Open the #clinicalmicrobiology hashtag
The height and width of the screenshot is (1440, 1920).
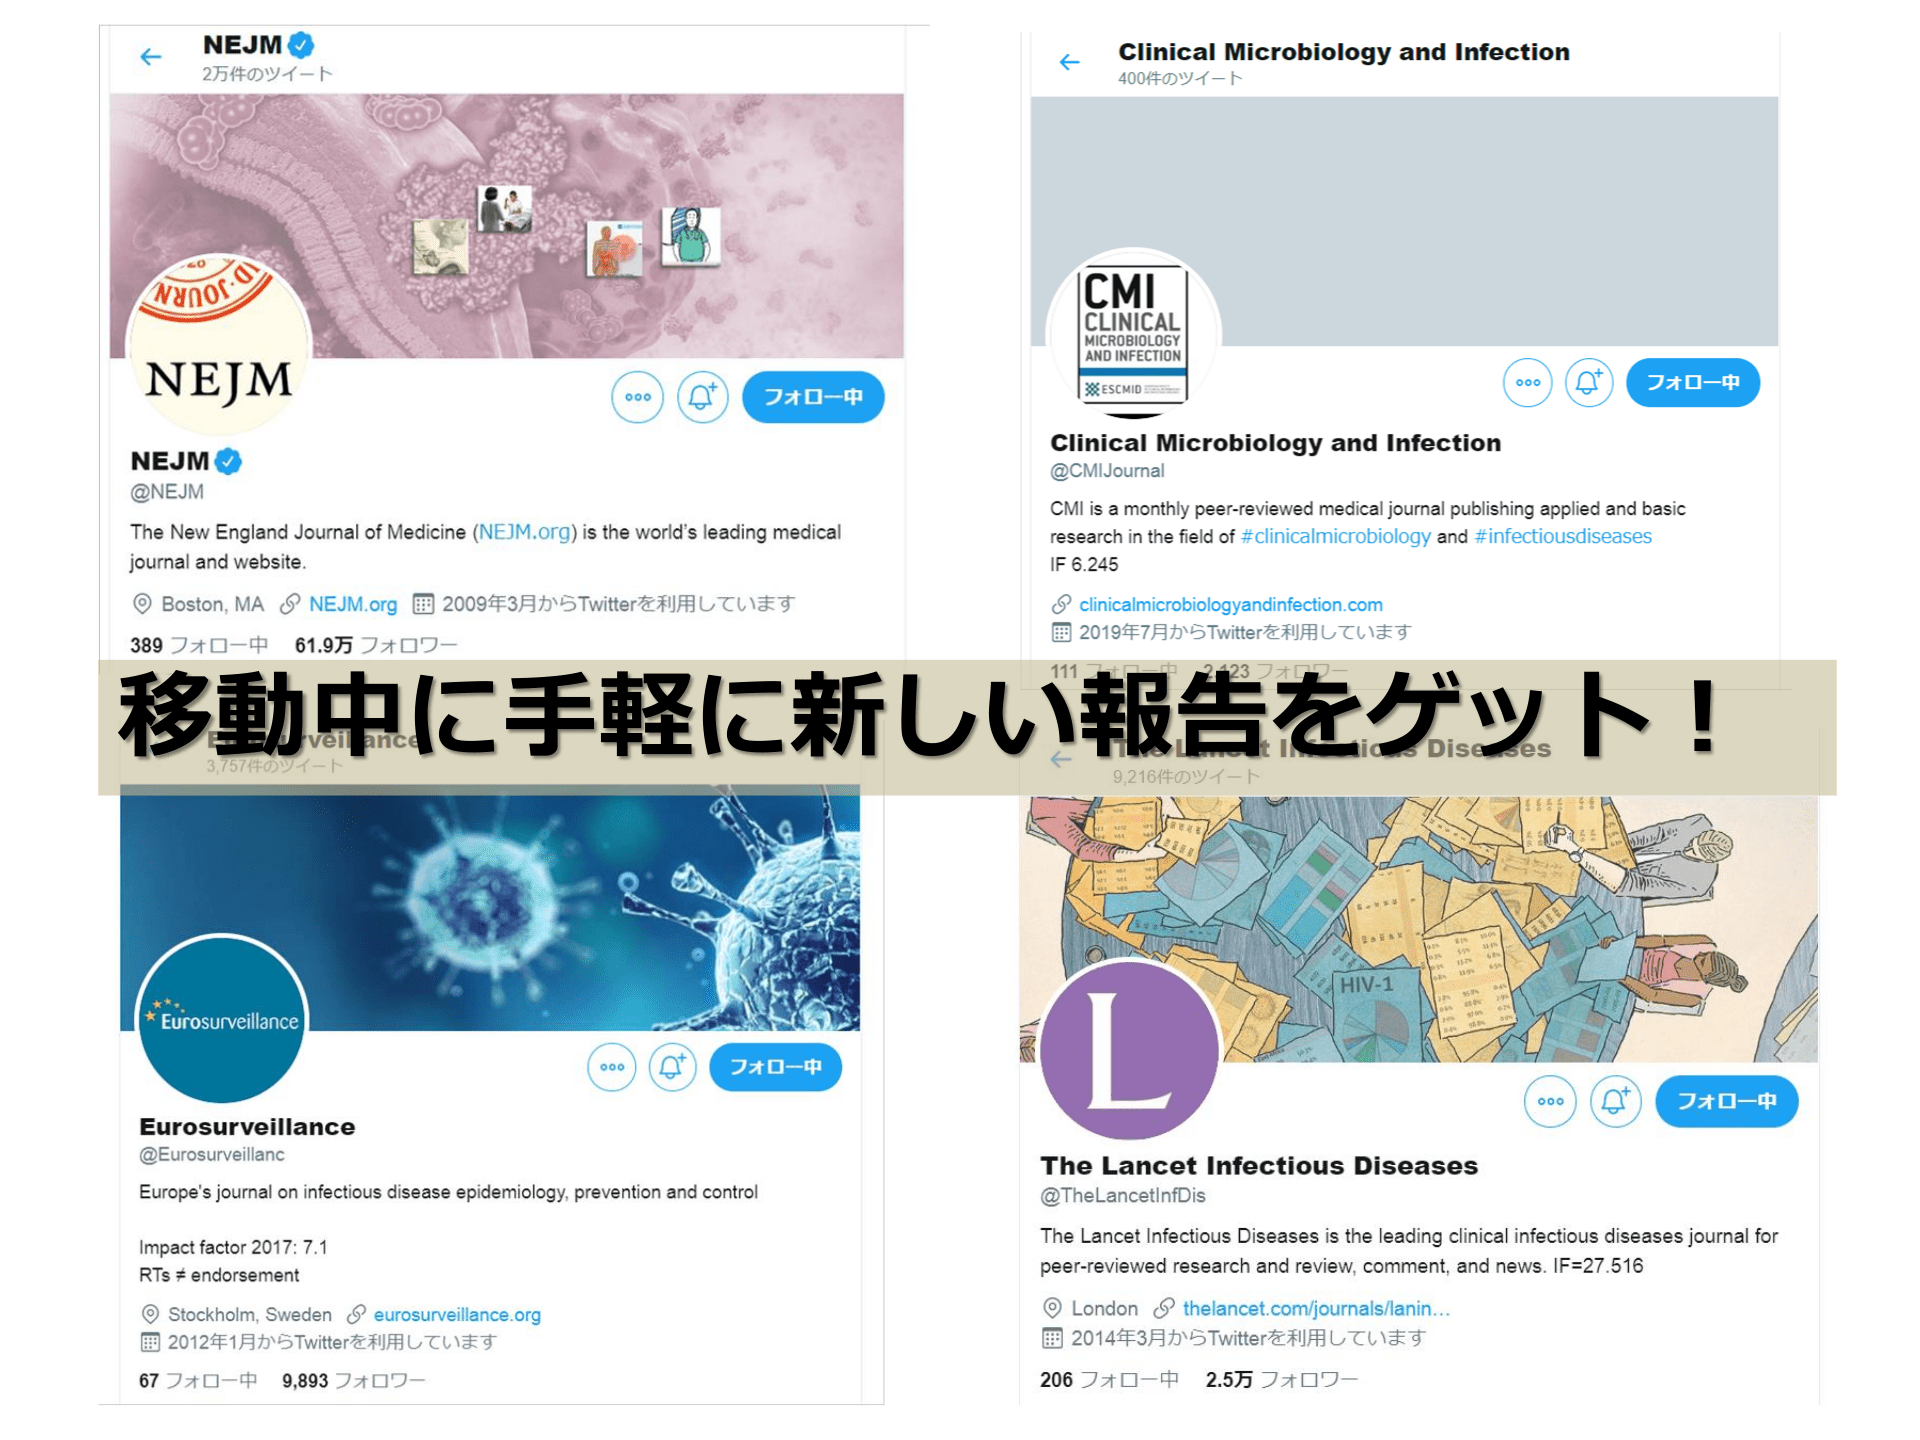(1336, 536)
